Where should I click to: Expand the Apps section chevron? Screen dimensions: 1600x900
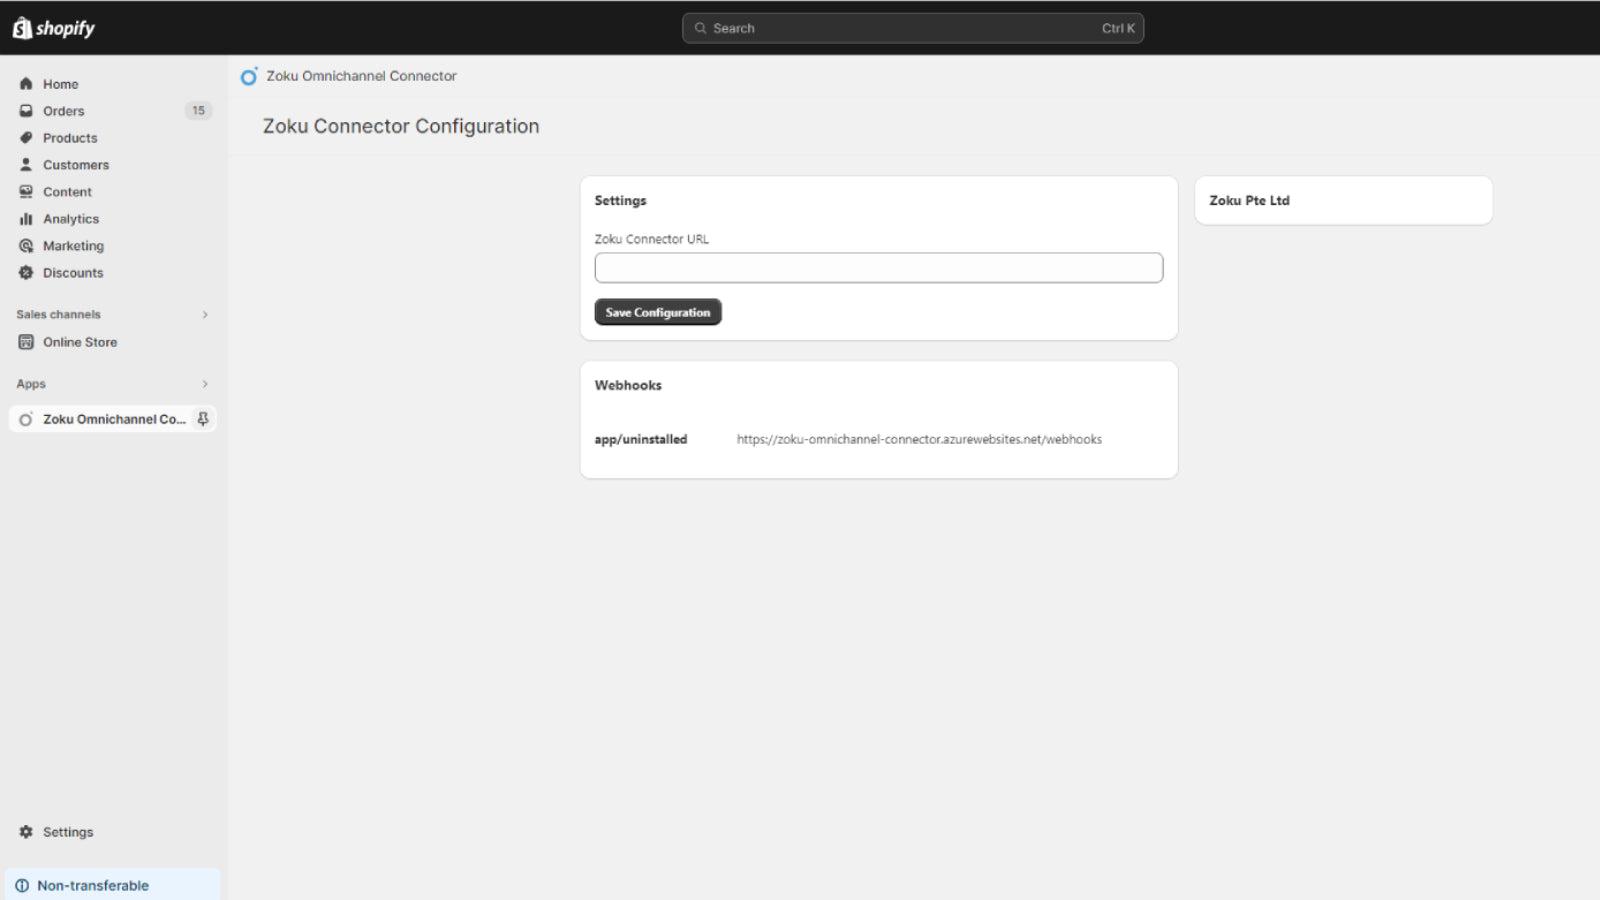205,384
